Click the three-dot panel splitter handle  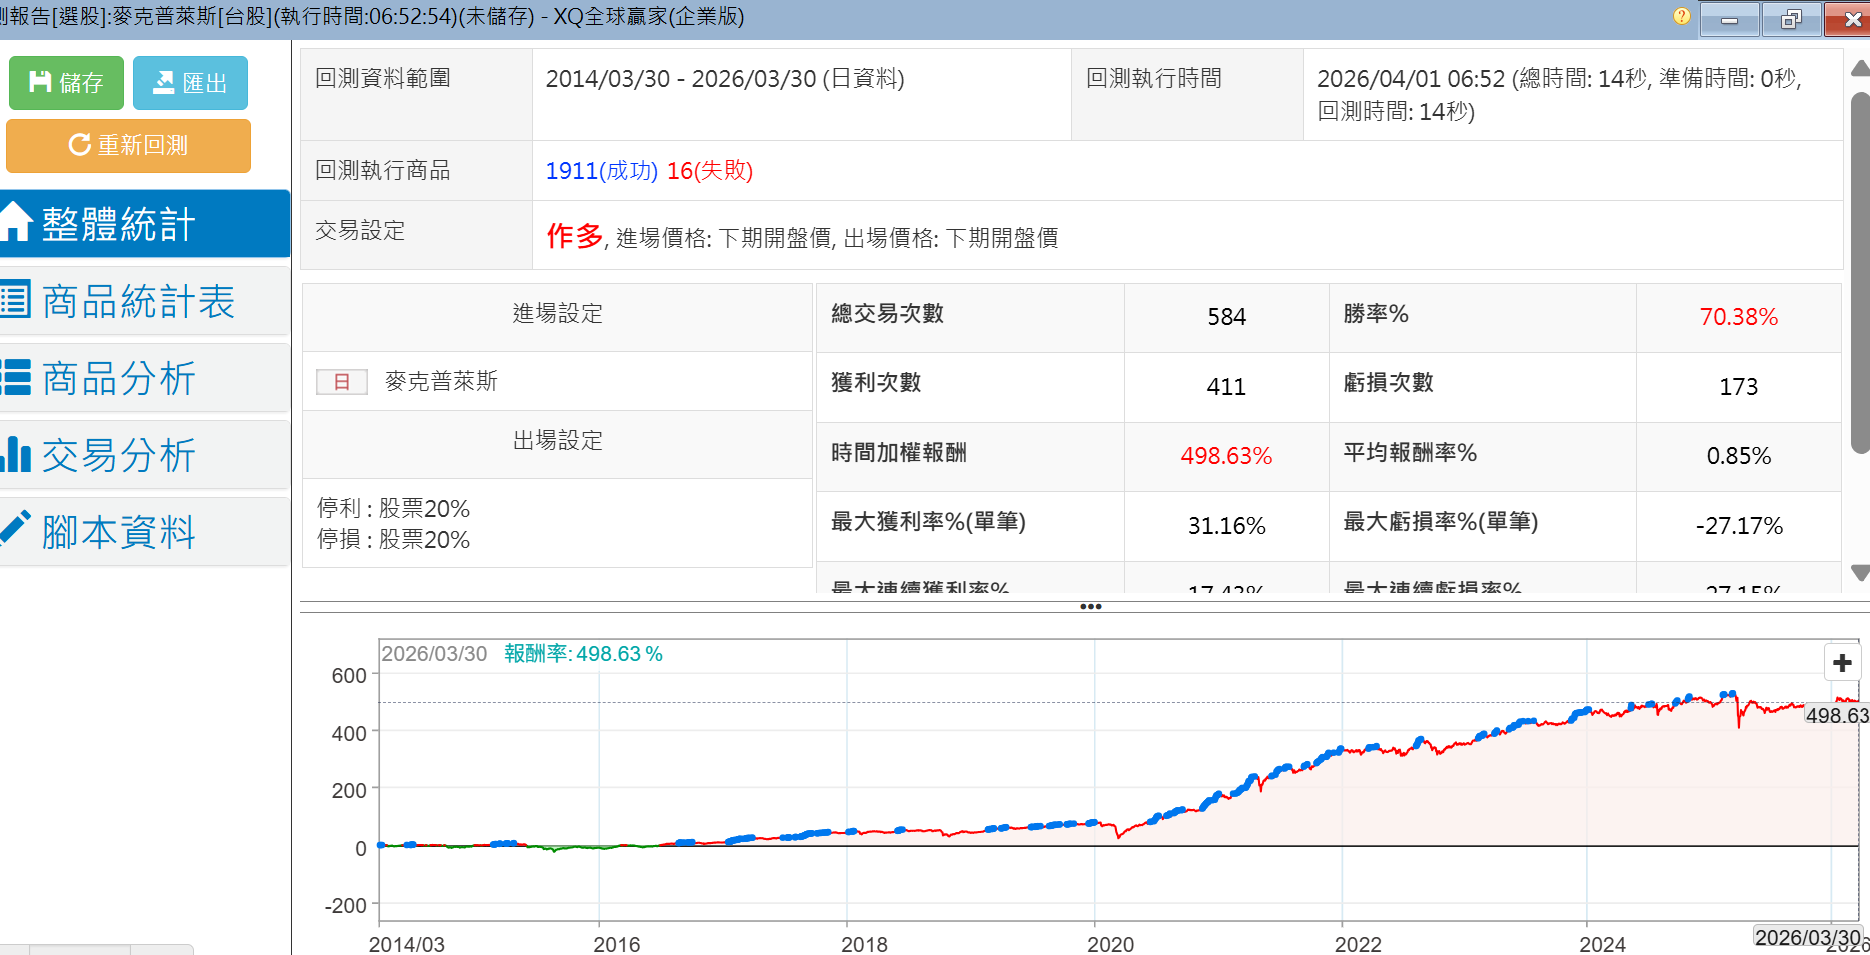(1090, 607)
